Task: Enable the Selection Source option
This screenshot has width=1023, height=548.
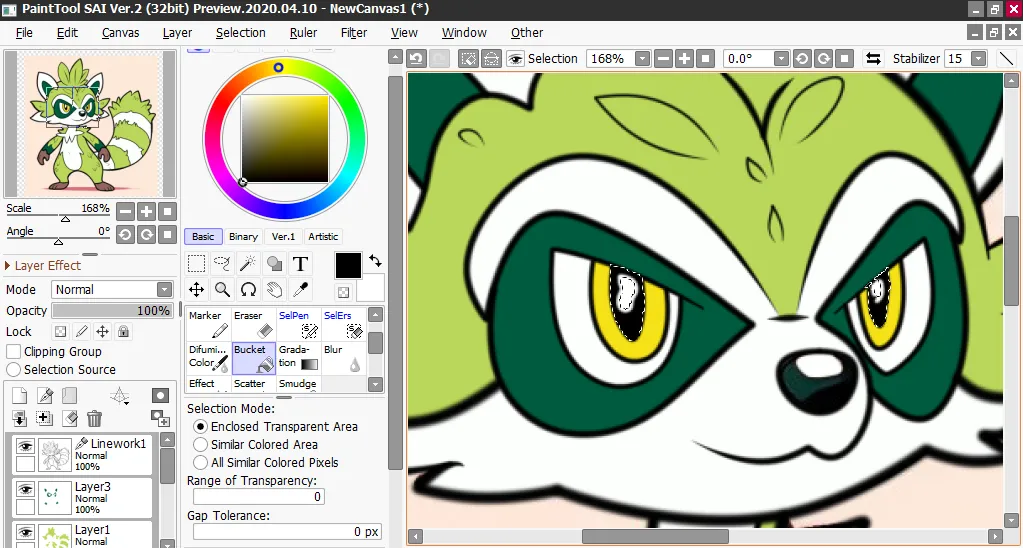Action: pos(13,370)
